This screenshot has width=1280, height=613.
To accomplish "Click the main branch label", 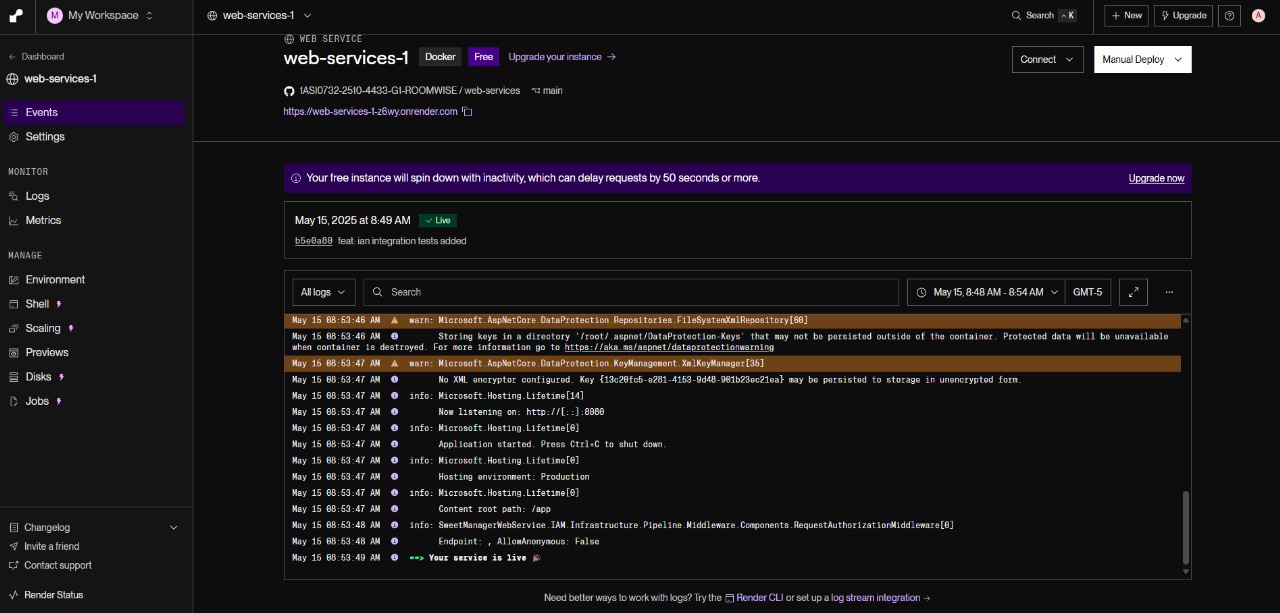I will pyautogui.click(x=547, y=90).
